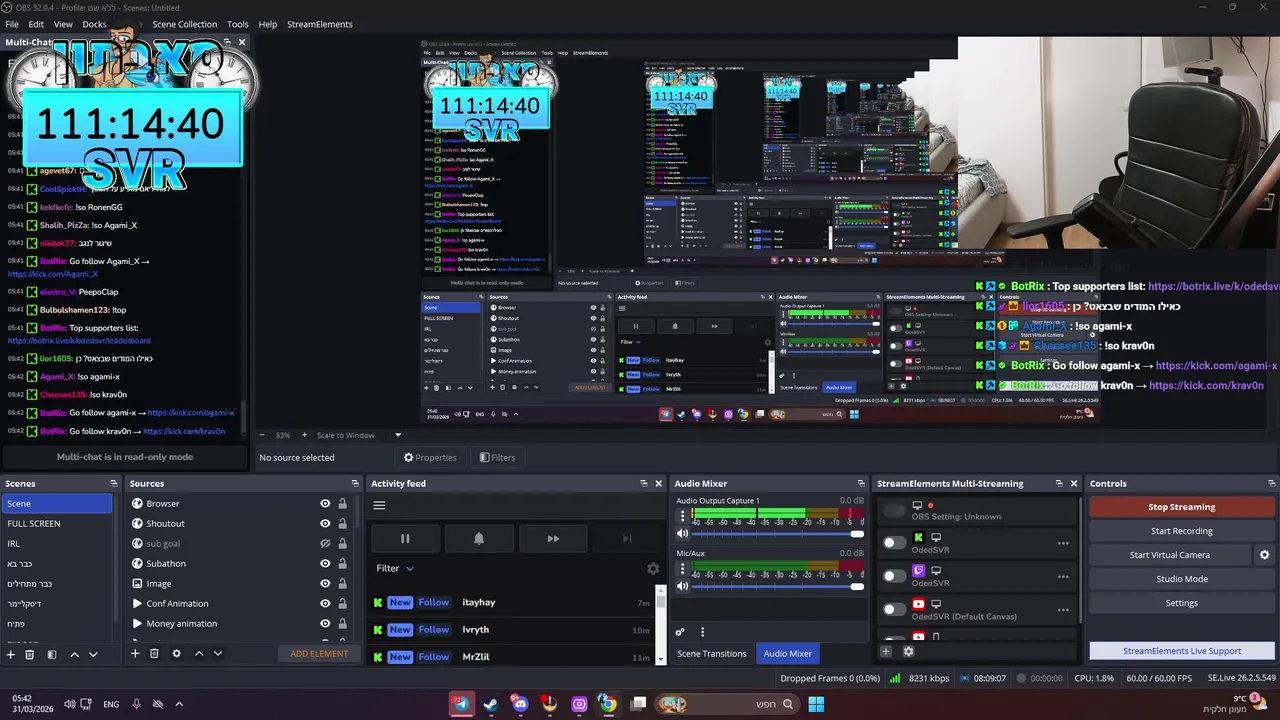
Task: Enable YouTube OdedSVR Default Canvas toggle
Action: point(894,609)
